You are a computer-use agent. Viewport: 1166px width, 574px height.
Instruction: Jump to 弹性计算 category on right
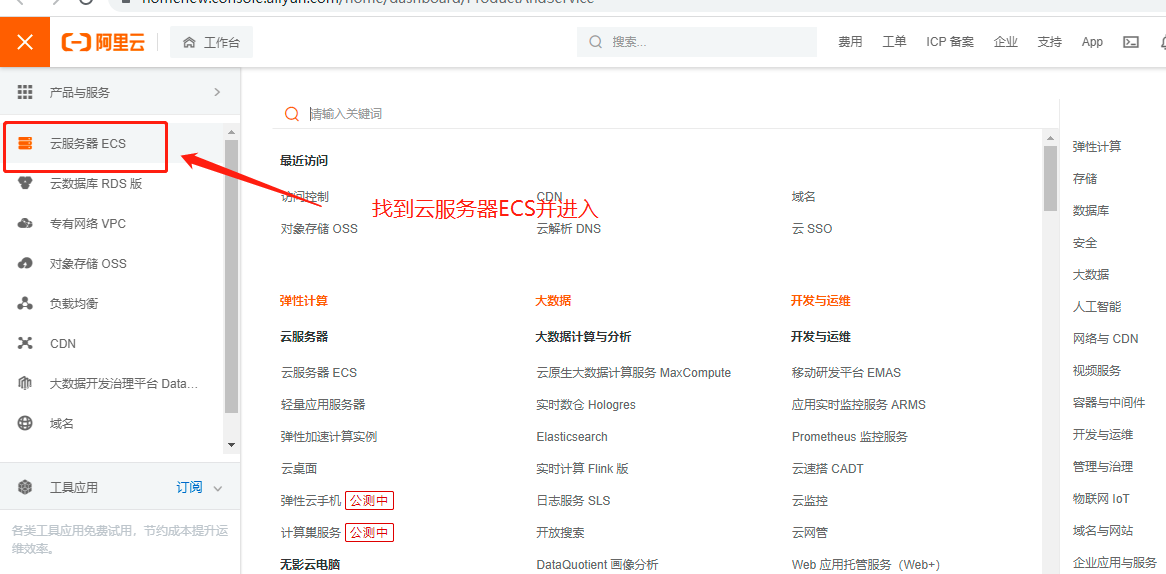pos(1097,146)
